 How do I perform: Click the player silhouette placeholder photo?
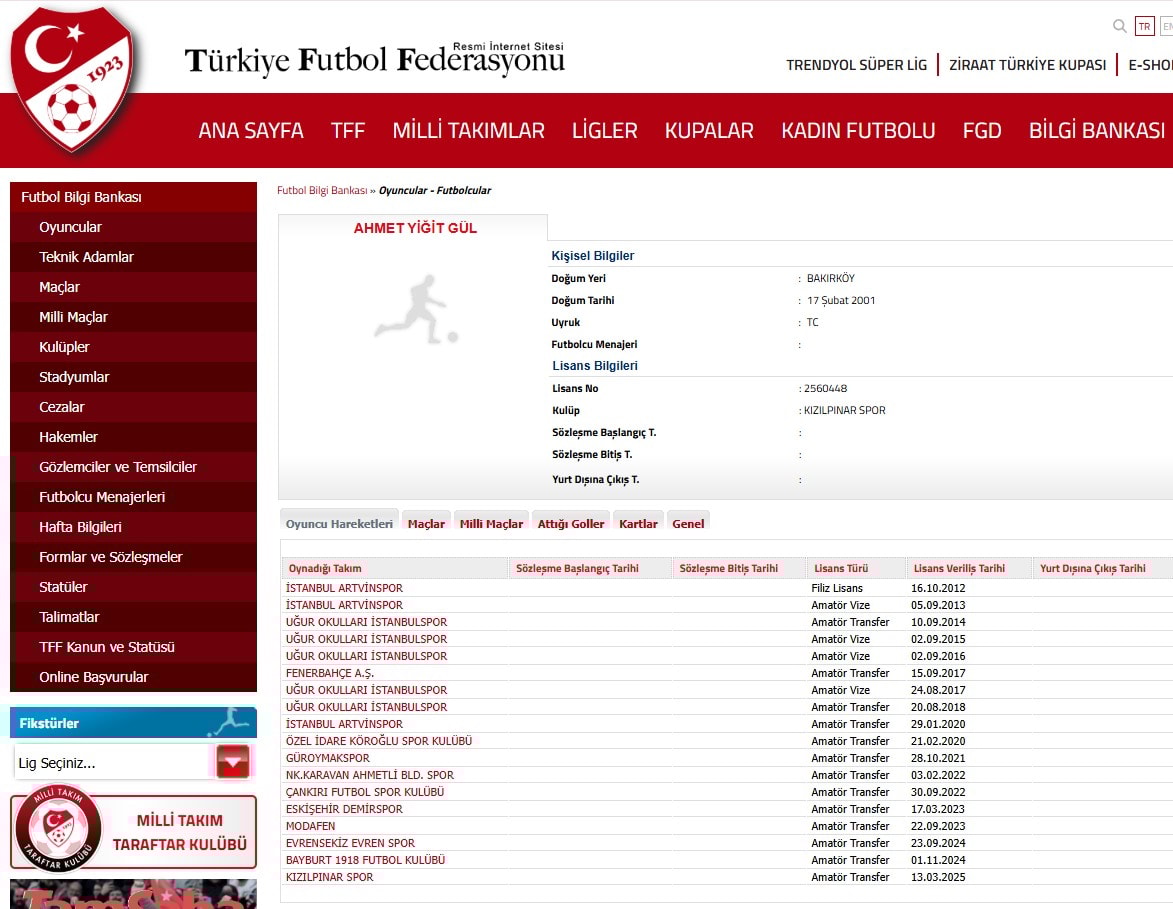(x=417, y=310)
